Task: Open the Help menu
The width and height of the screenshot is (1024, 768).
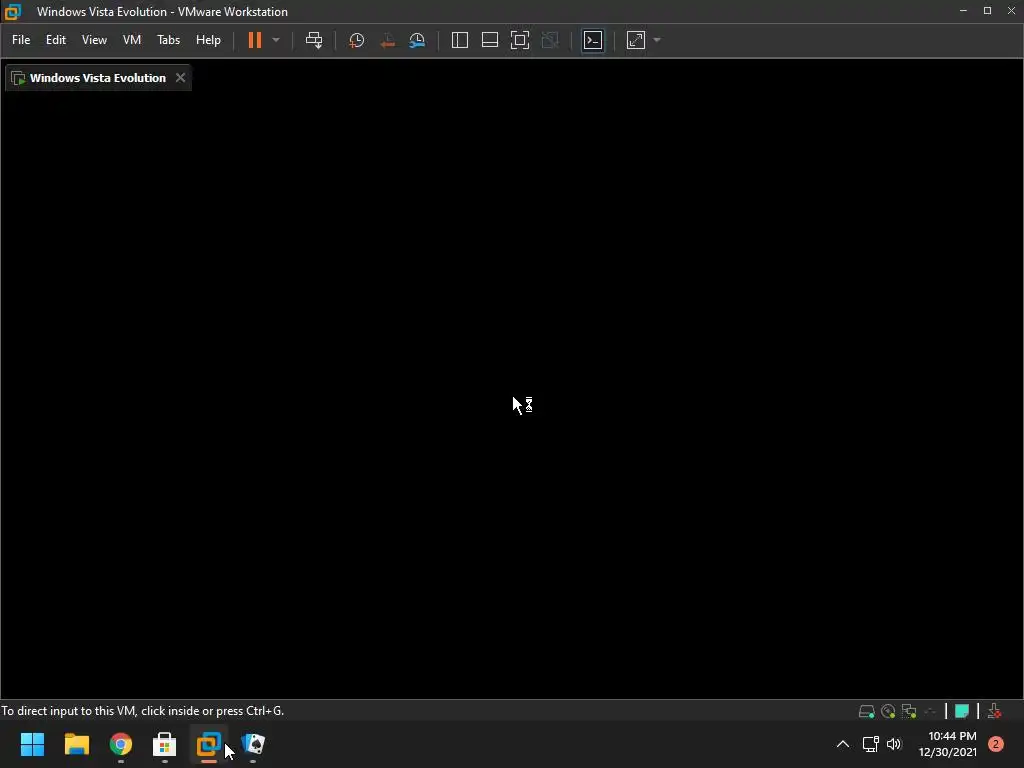Action: click(208, 40)
